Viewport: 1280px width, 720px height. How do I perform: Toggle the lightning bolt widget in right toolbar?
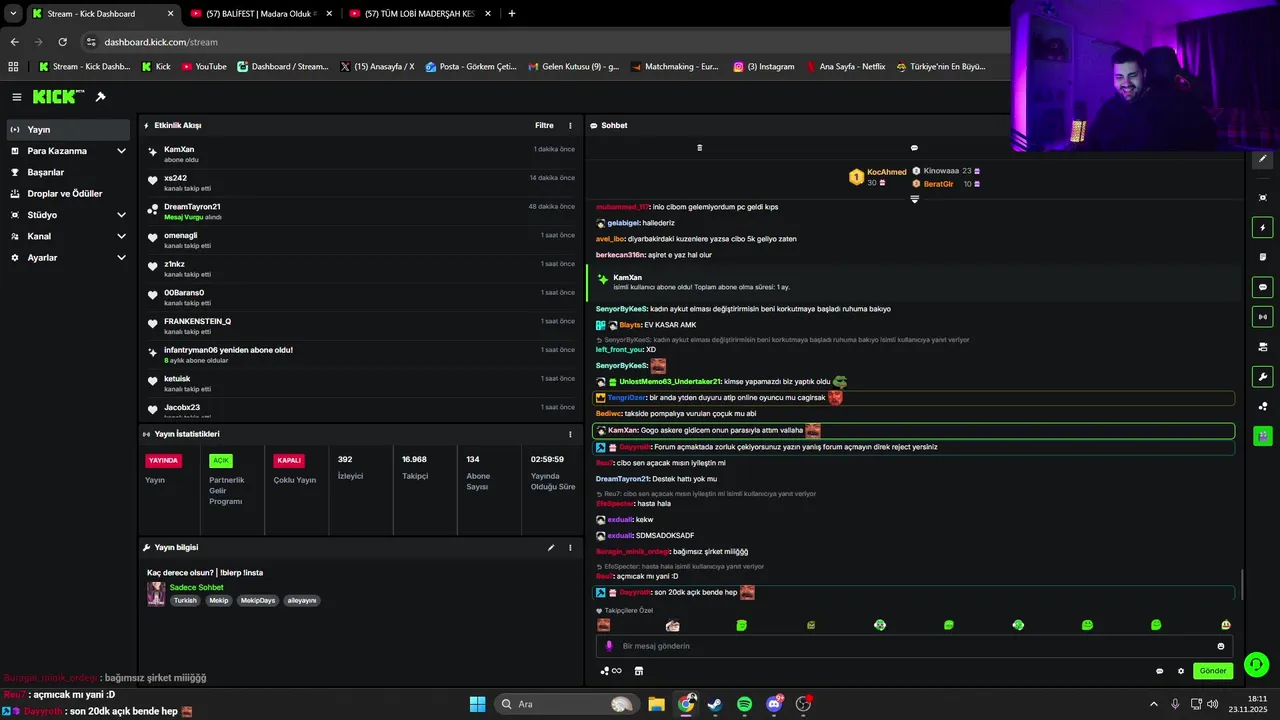1262,227
